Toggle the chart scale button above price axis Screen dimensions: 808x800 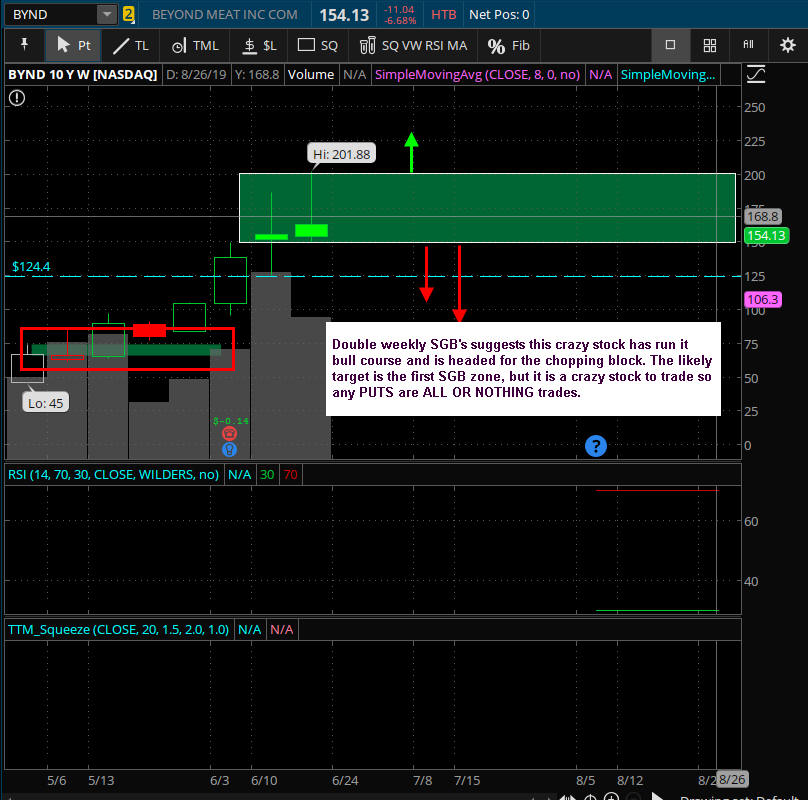755,75
